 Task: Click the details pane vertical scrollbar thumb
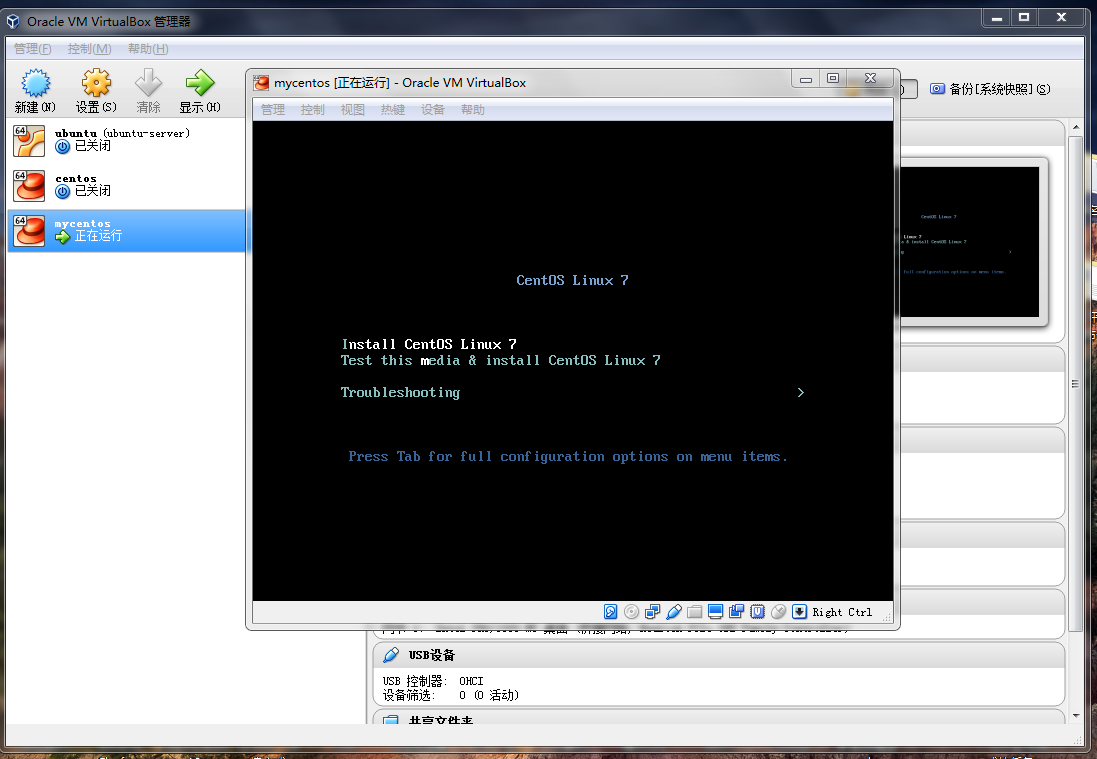pos(1076,383)
